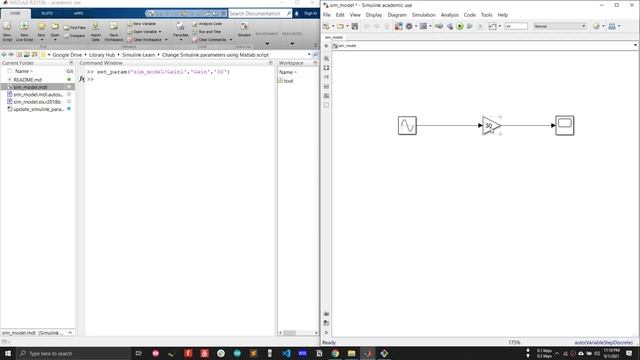Select the Sine Wave block

coord(407,125)
